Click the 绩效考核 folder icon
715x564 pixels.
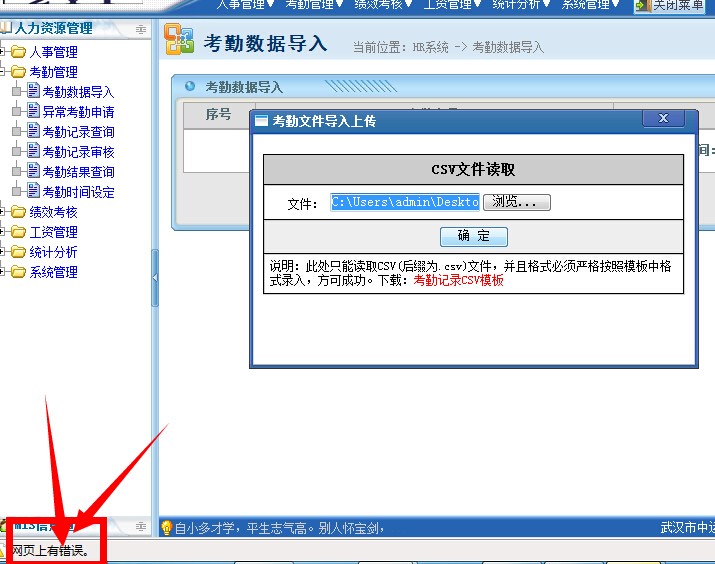18,212
